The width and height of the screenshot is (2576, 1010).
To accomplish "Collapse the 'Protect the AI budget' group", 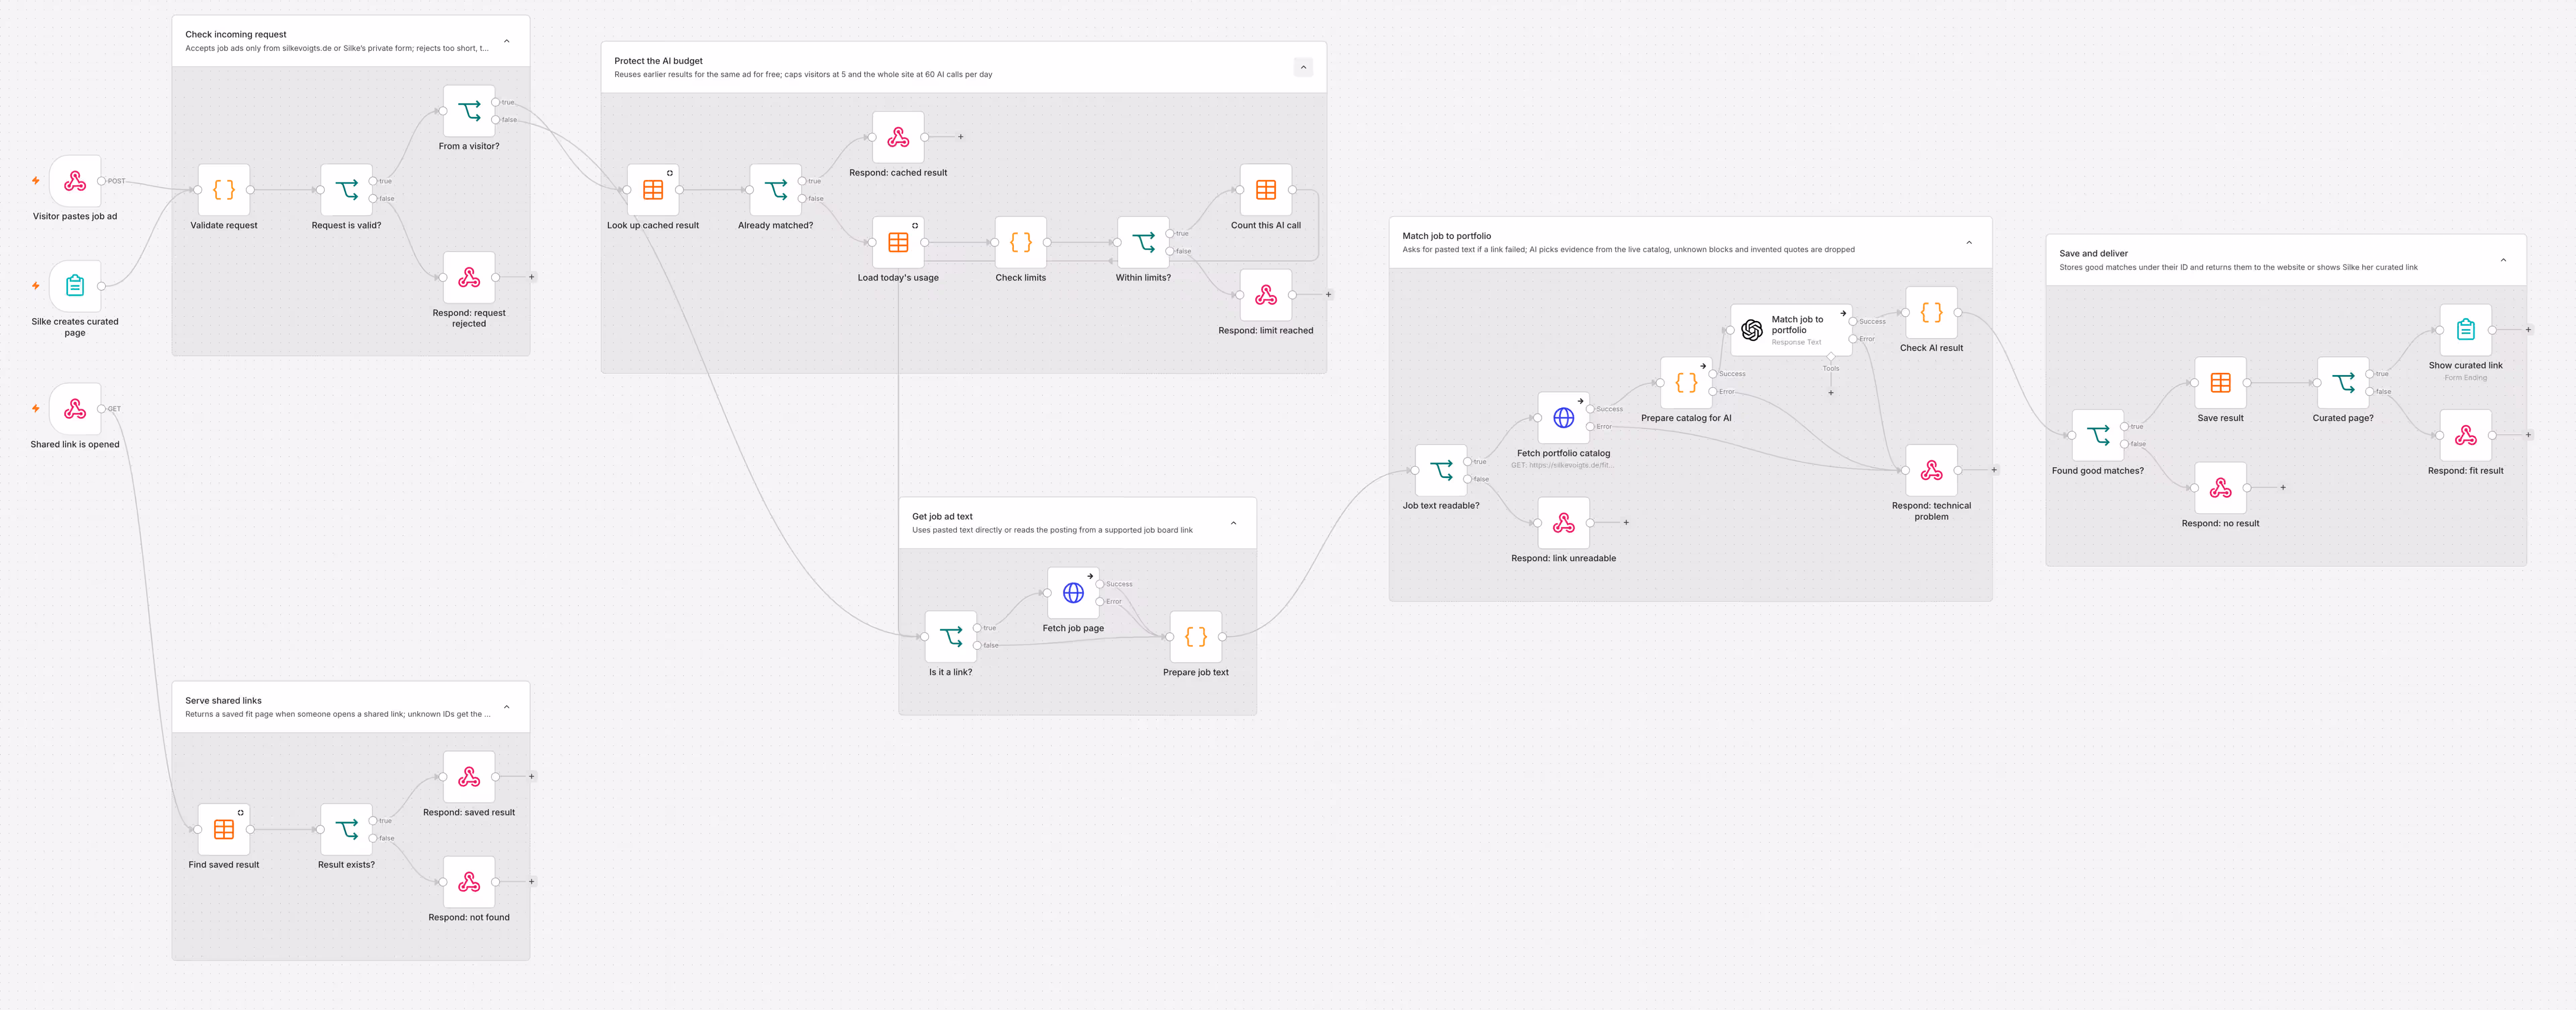I will point(1303,67).
